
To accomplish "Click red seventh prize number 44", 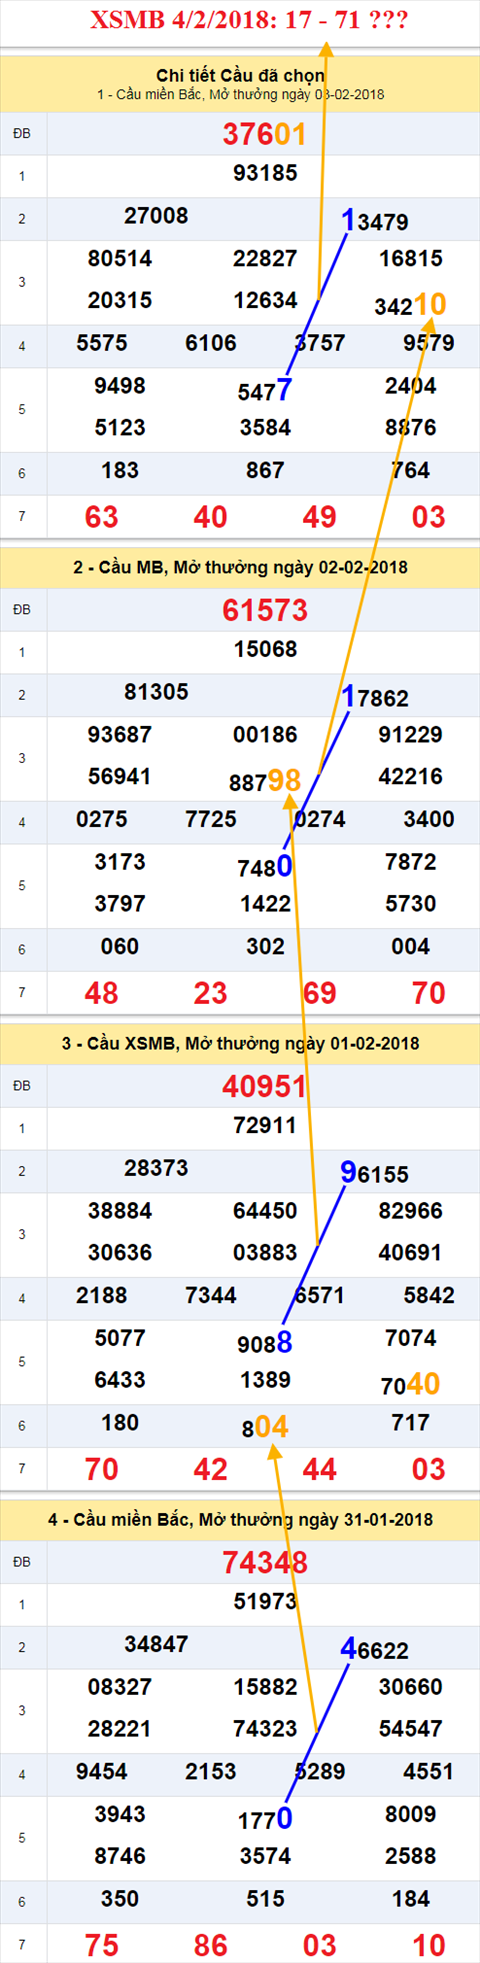I will 320,1469.
